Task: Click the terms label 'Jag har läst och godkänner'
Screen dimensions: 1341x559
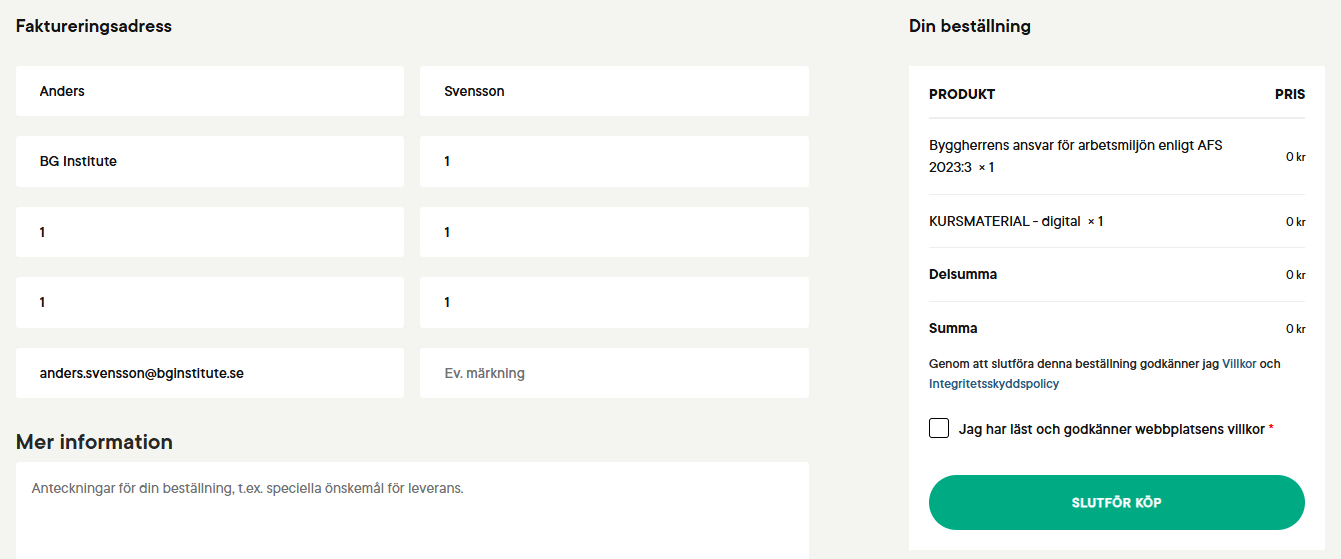Action: (x=1111, y=429)
